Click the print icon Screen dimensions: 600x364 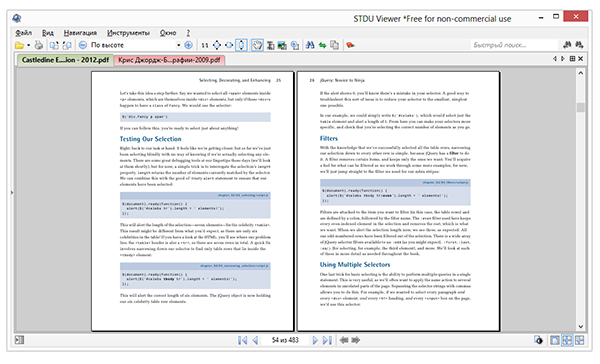[39, 45]
